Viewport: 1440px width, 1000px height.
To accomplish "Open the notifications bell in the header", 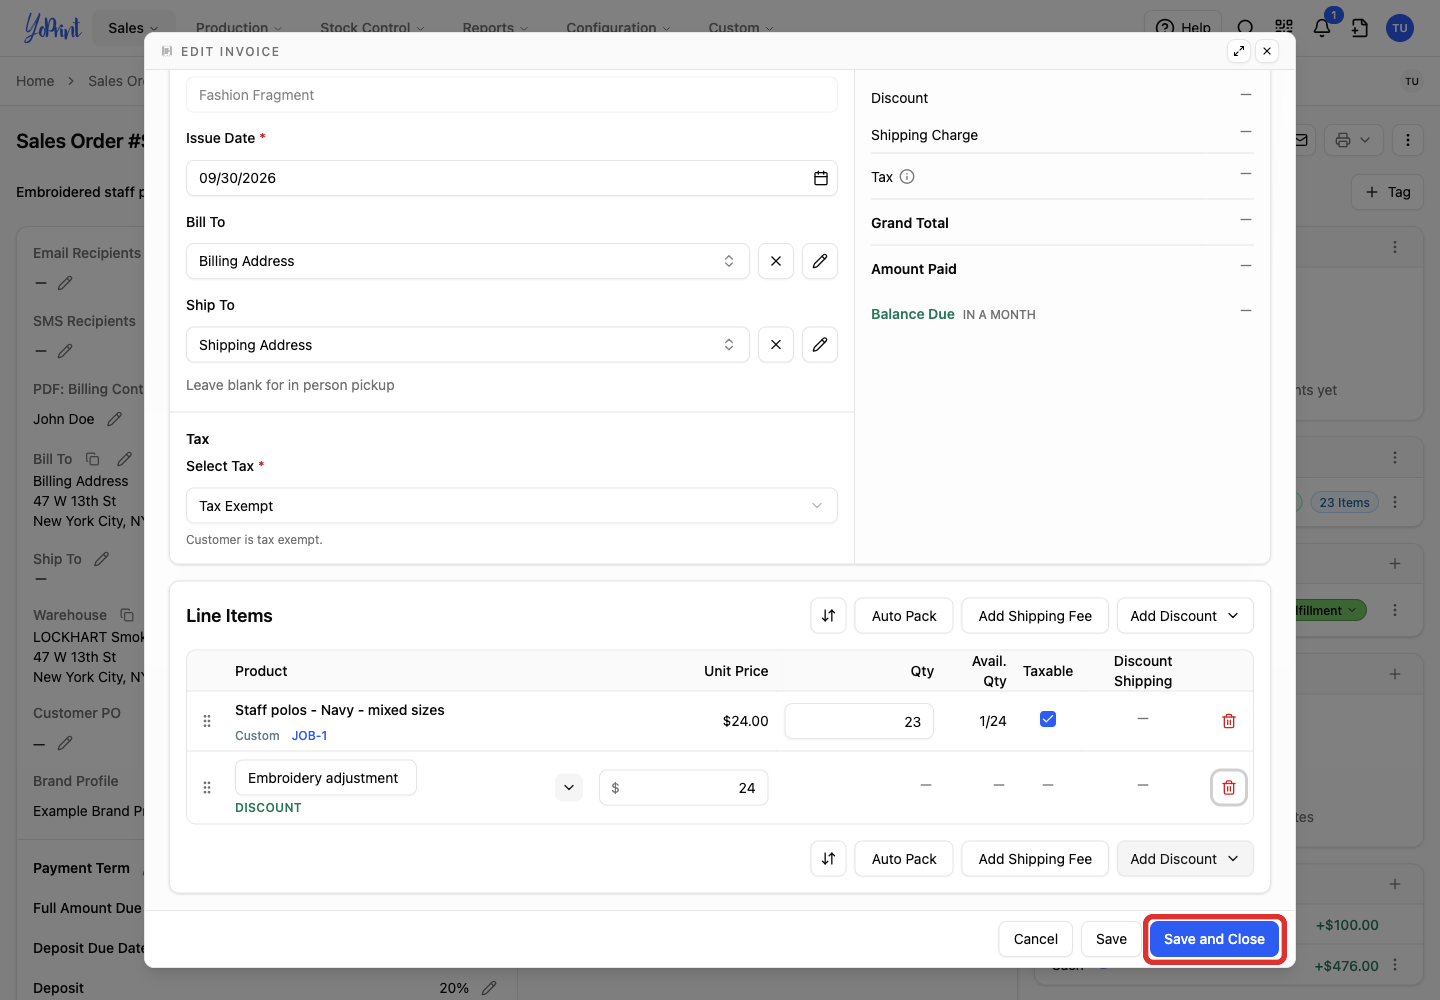I will point(1322,28).
